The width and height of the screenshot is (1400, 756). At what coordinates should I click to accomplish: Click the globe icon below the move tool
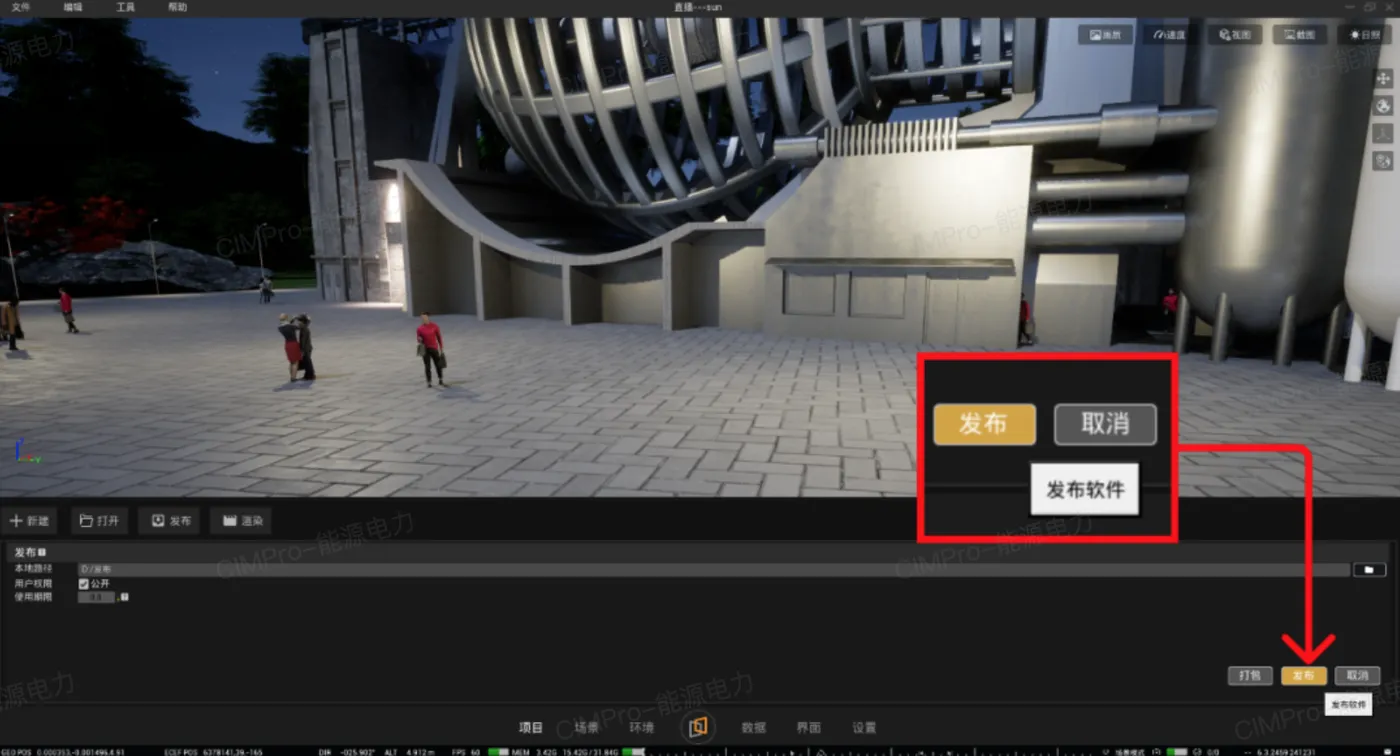pyautogui.click(x=1384, y=105)
